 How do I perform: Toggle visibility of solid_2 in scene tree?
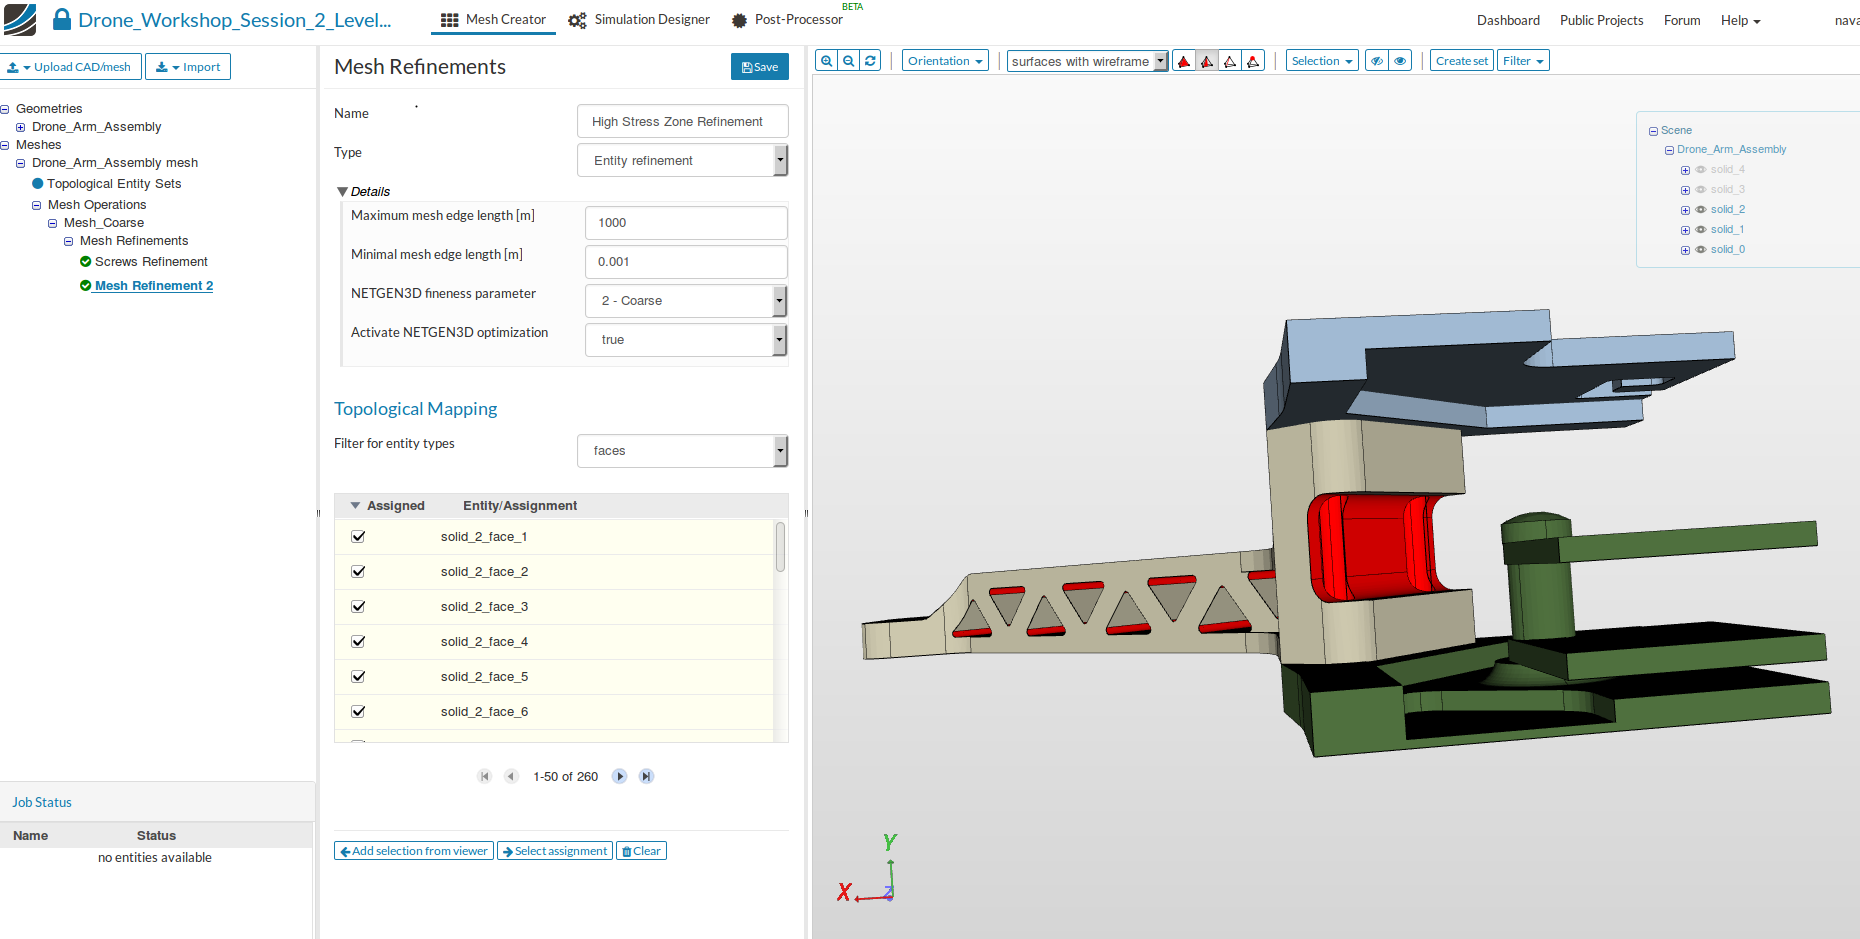click(1701, 210)
